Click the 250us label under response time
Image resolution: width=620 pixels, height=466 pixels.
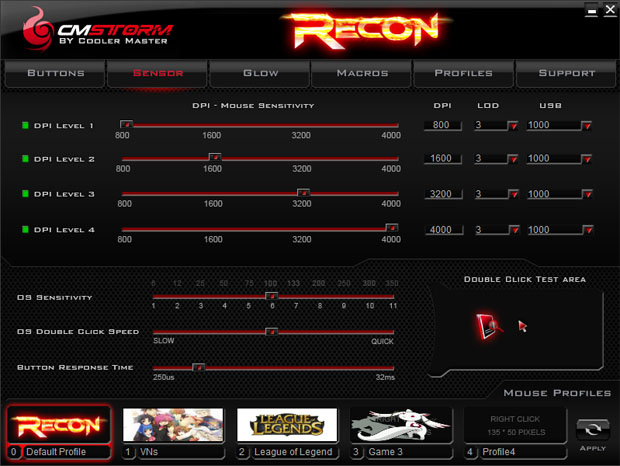[164, 377]
